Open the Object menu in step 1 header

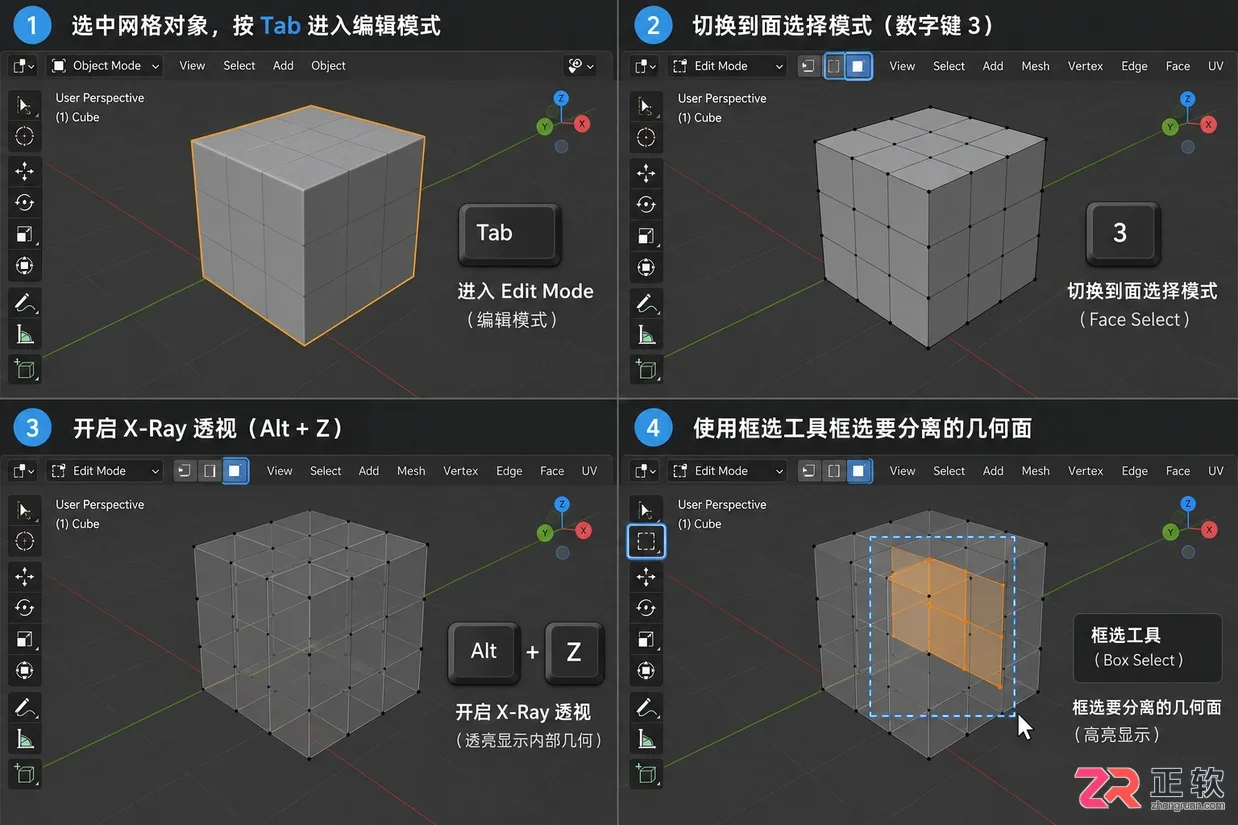click(x=328, y=65)
